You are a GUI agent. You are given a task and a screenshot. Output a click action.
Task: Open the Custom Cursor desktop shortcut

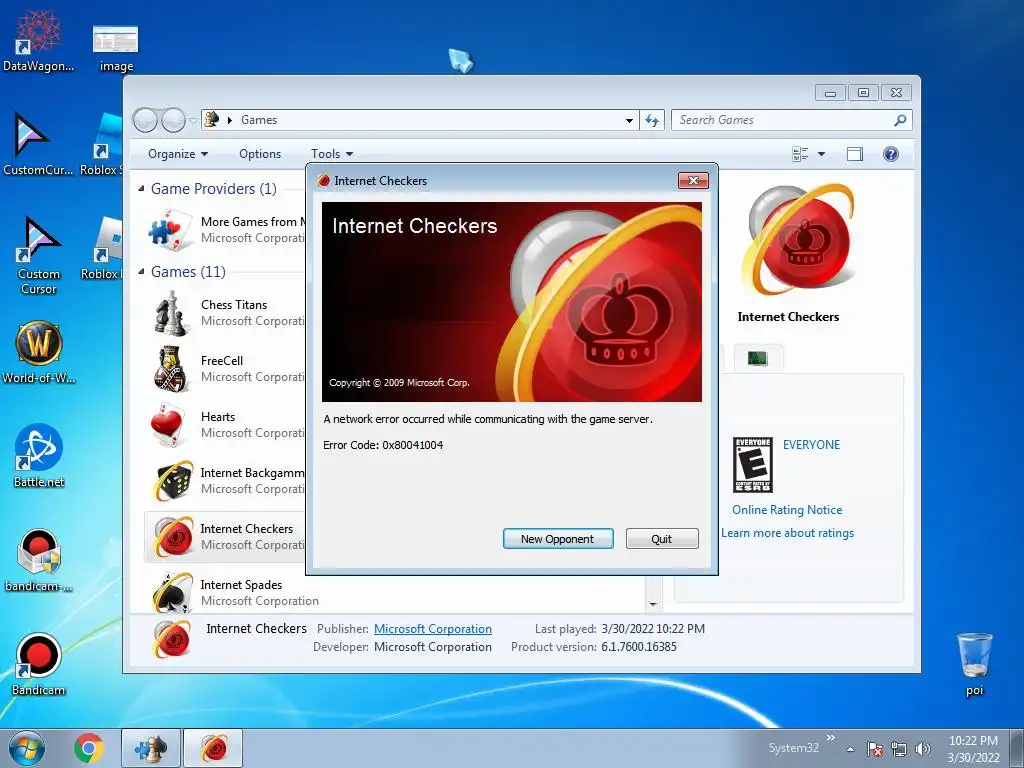39,256
